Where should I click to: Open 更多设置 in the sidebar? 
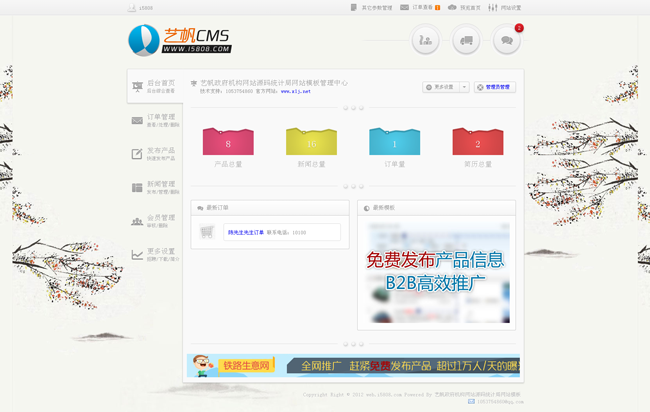coord(155,254)
